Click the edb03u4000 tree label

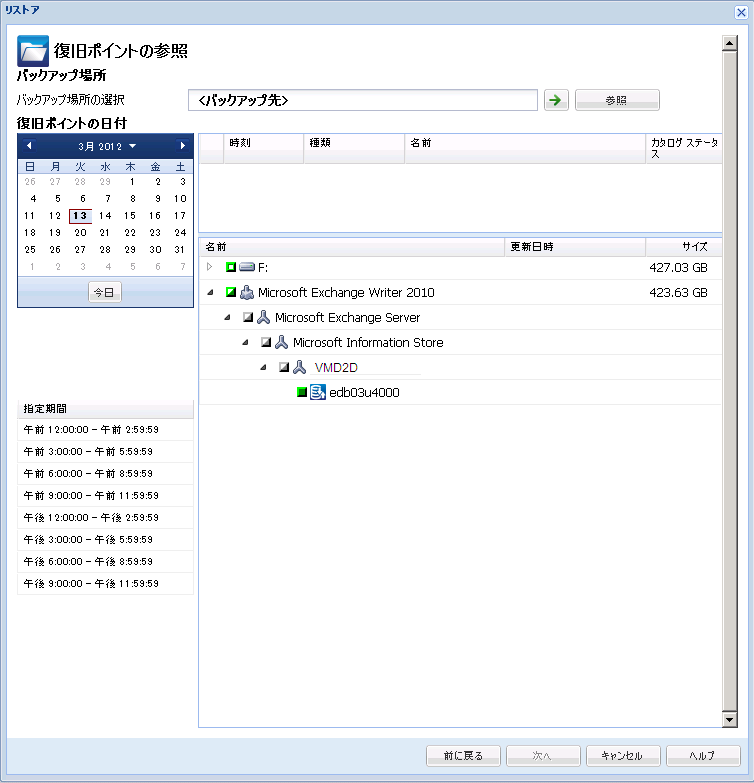click(x=365, y=392)
